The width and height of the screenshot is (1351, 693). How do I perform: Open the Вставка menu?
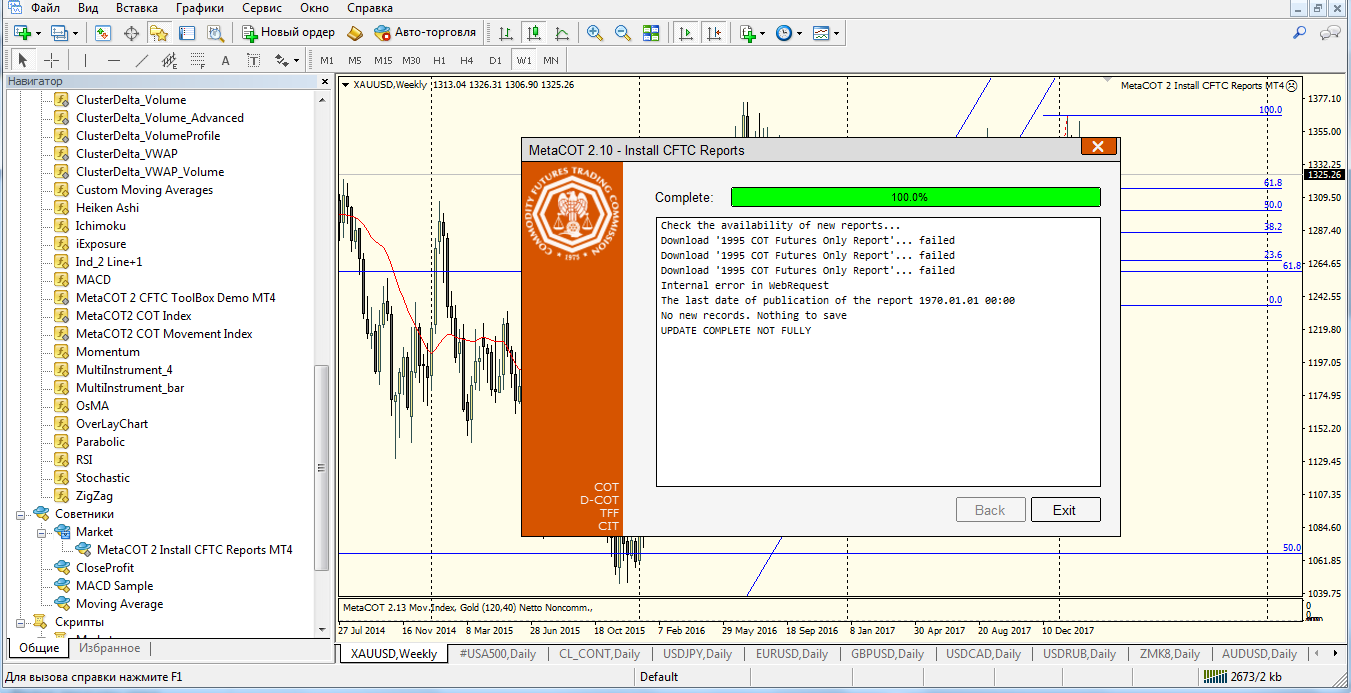(x=137, y=8)
